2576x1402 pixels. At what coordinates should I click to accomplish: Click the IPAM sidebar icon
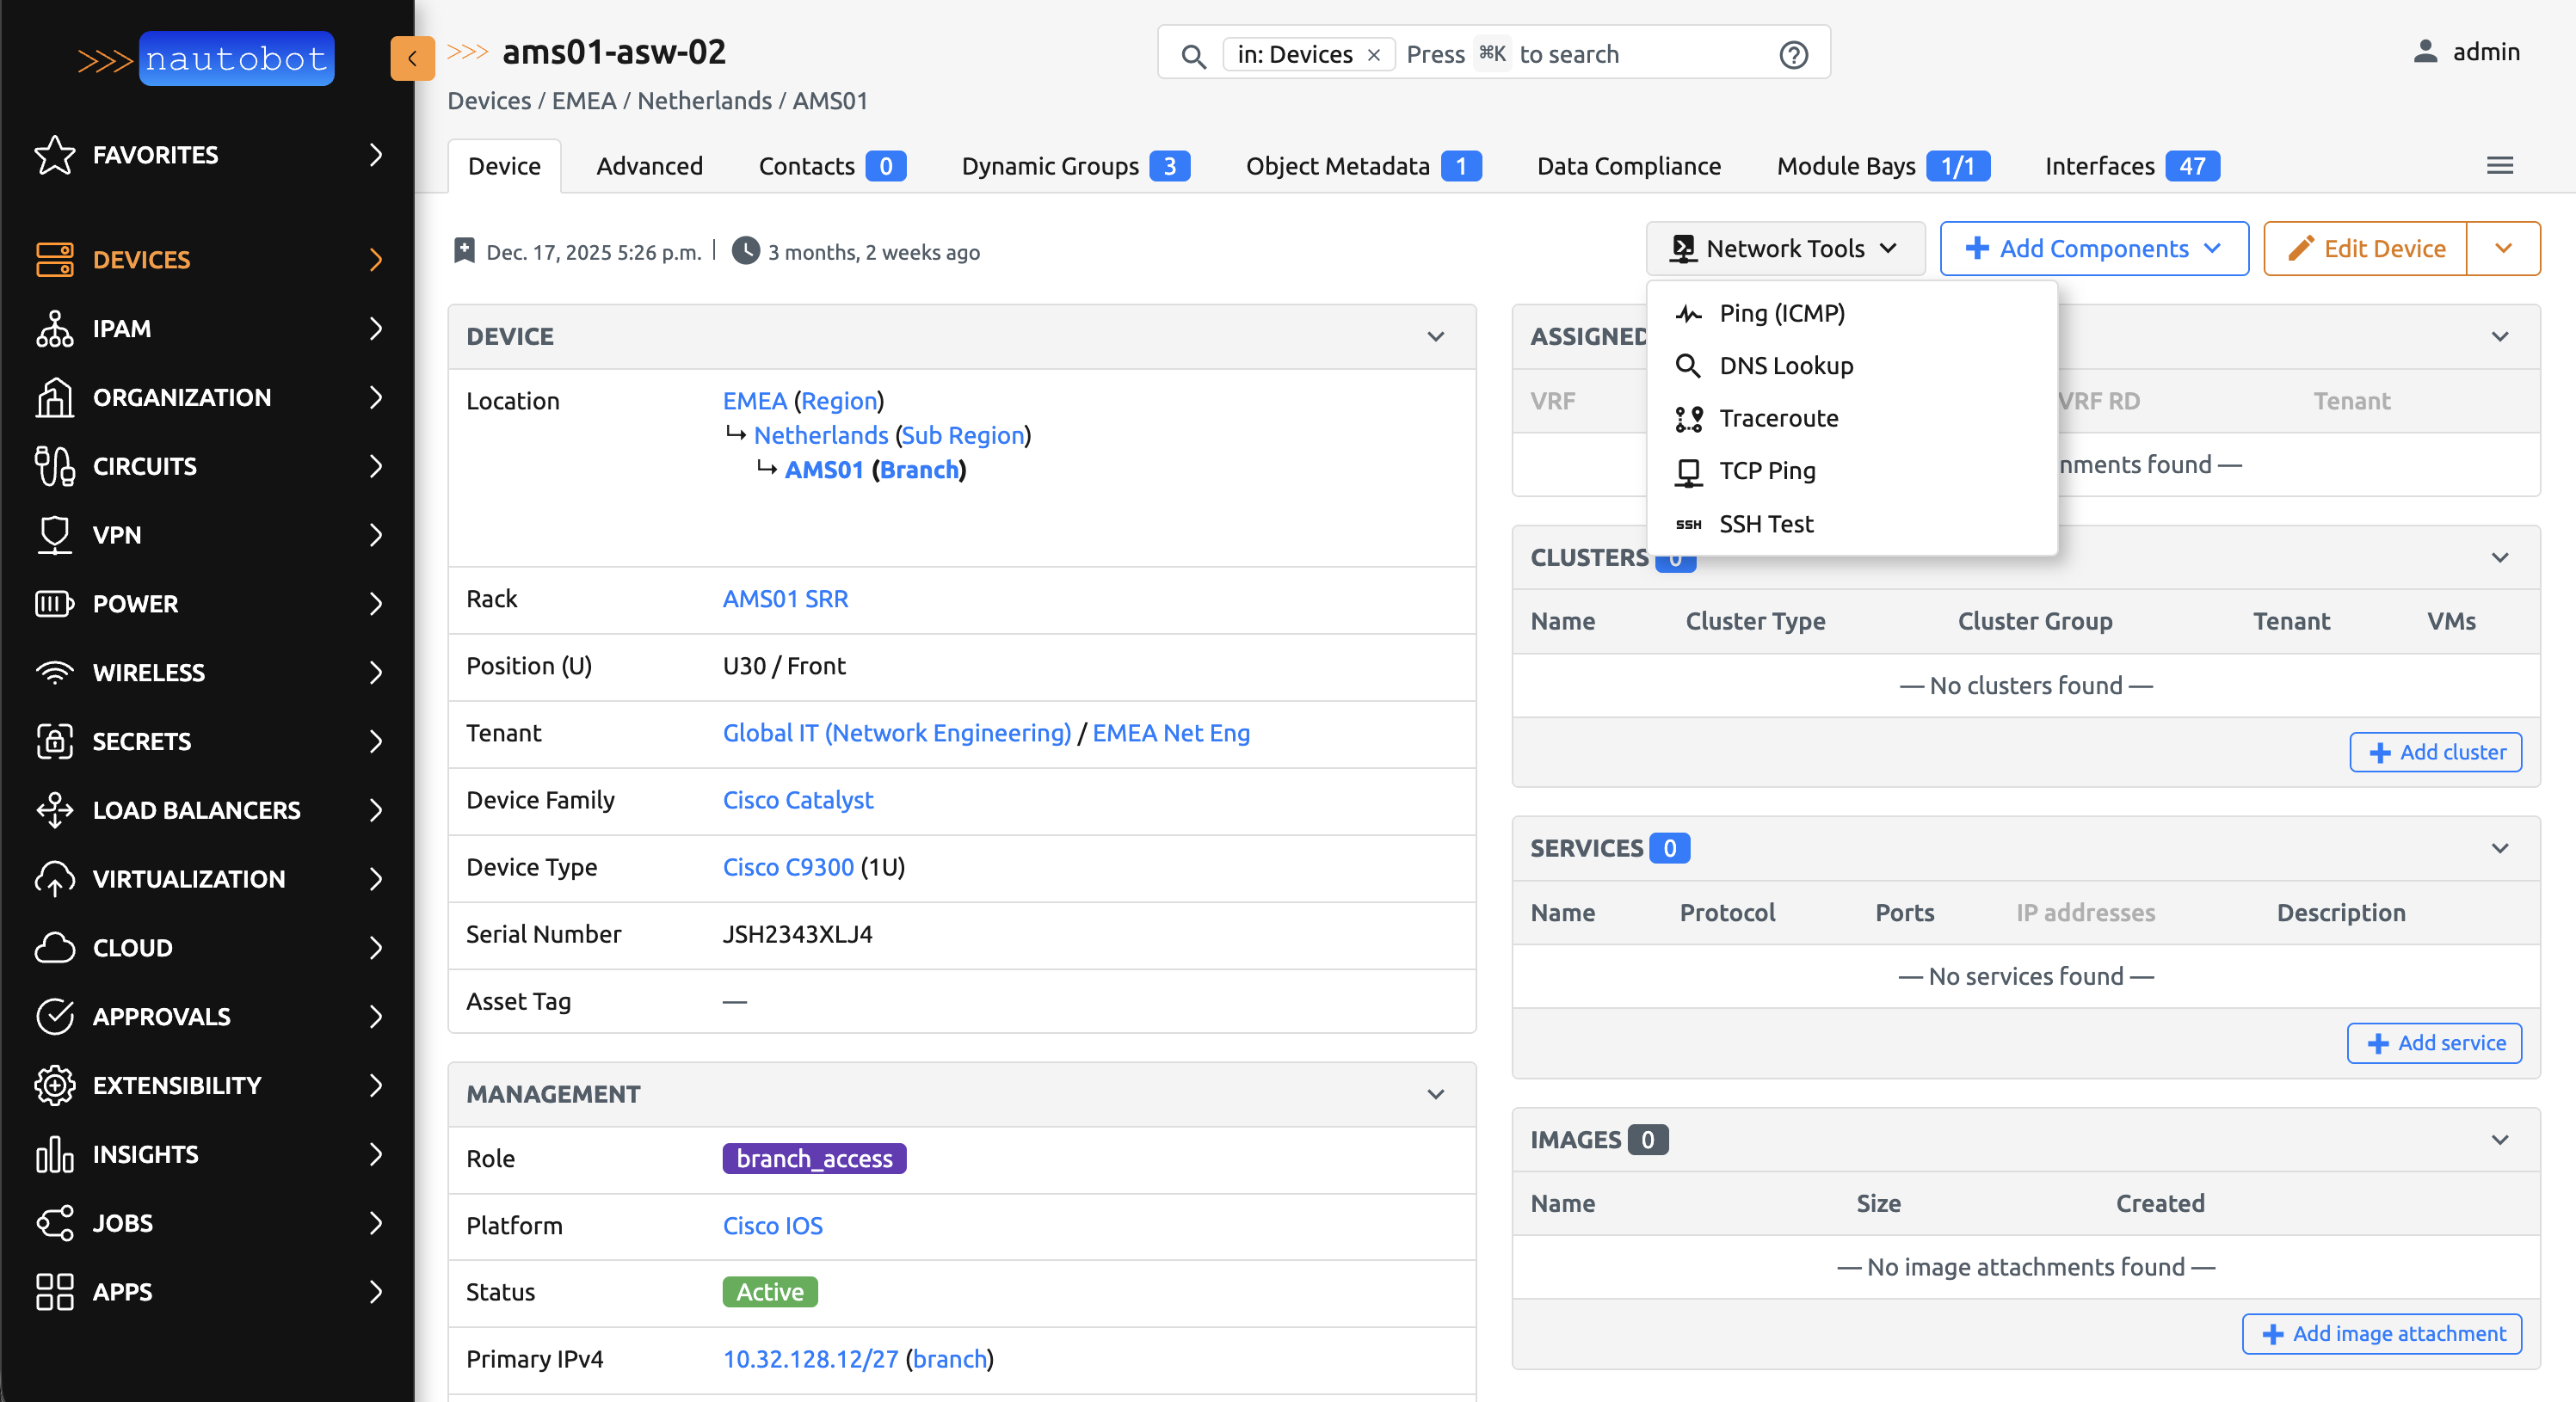(x=54, y=328)
